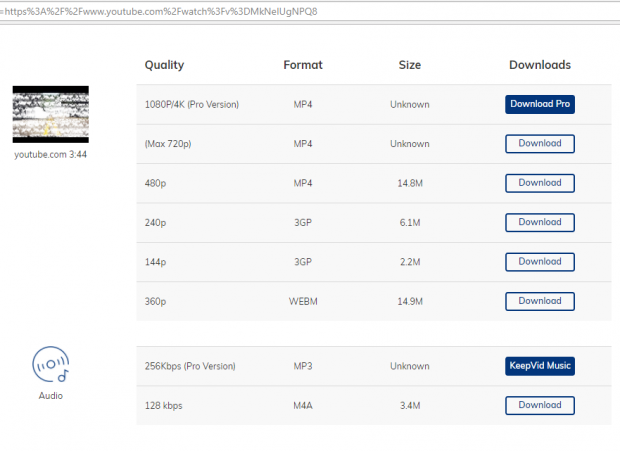Download the 360p WEBM video
Screen dimensions: 620x451
click(x=540, y=301)
